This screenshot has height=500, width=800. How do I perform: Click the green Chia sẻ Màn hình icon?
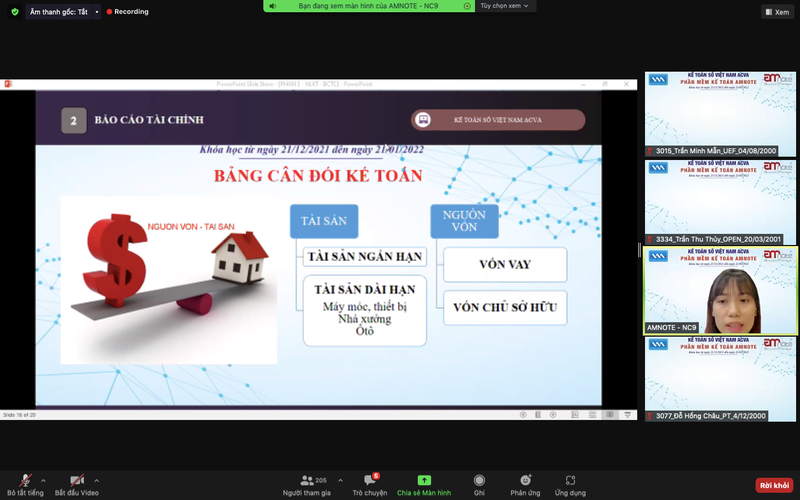point(424,481)
